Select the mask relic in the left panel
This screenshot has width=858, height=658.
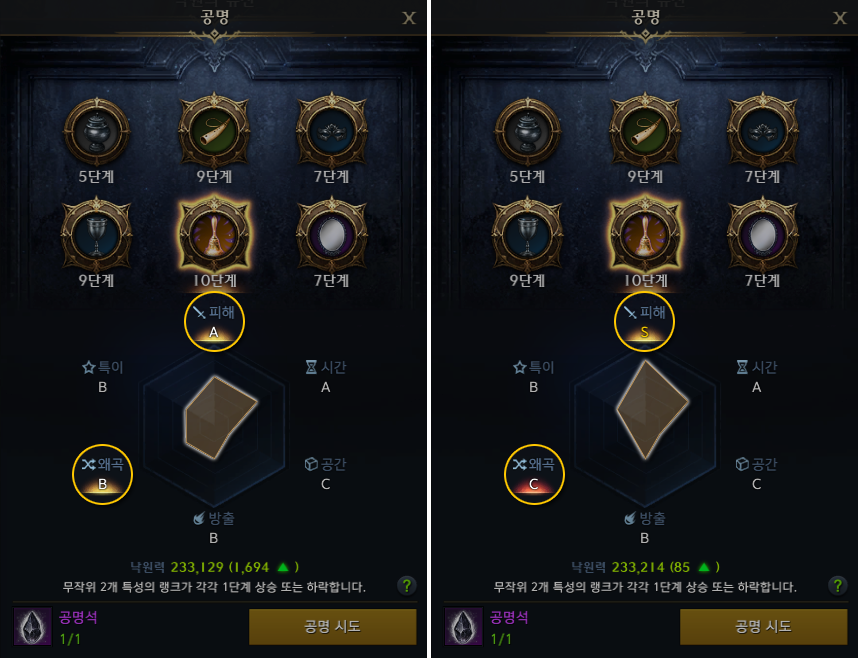coord(332,131)
